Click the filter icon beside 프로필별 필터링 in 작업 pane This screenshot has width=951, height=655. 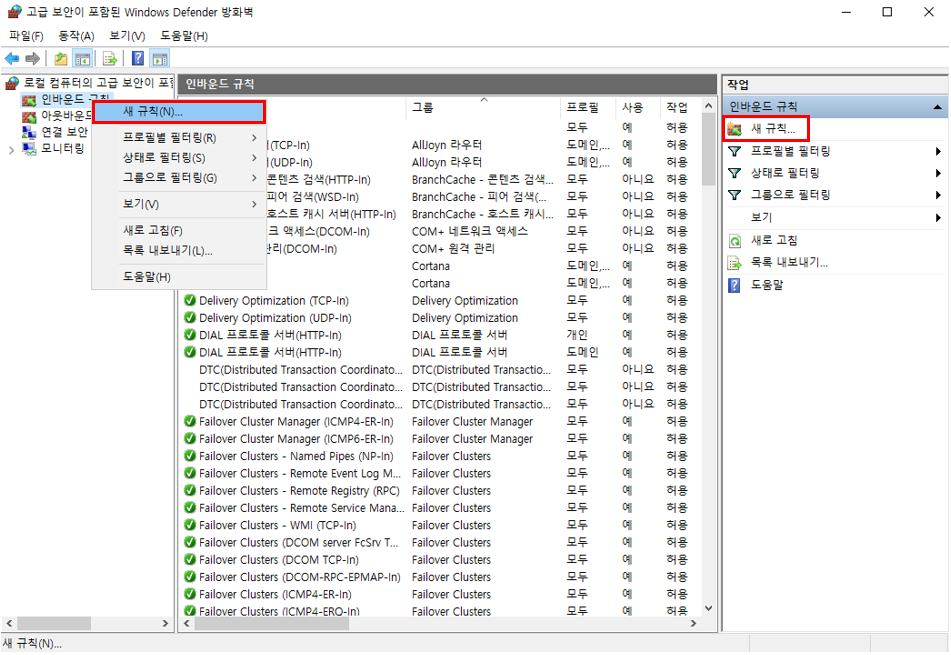pyautogui.click(x=734, y=151)
